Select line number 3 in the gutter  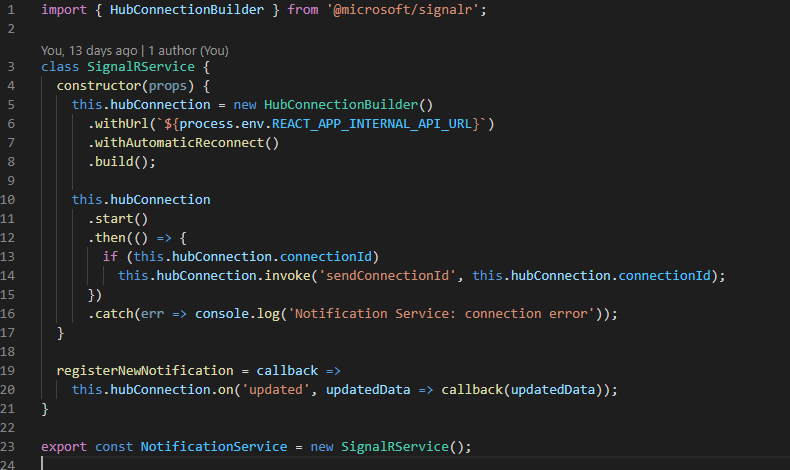pos(11,66)
